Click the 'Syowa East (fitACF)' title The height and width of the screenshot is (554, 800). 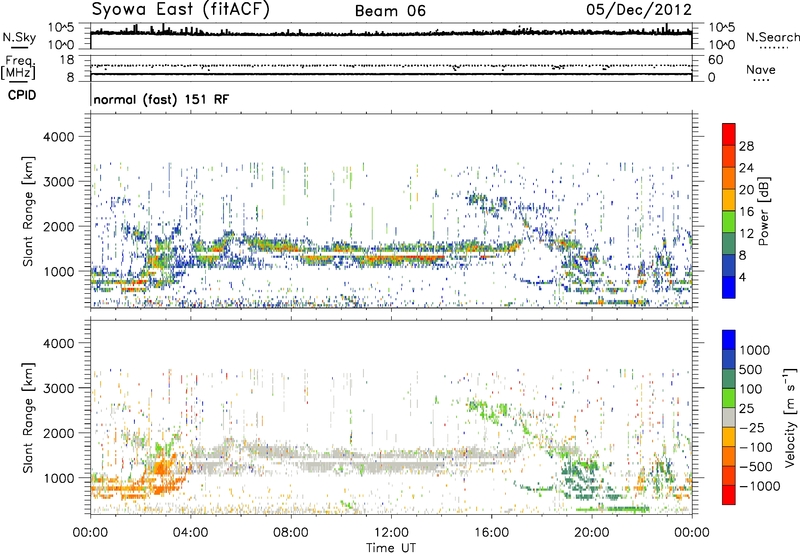pyautogui.click(x=180, y=10)
